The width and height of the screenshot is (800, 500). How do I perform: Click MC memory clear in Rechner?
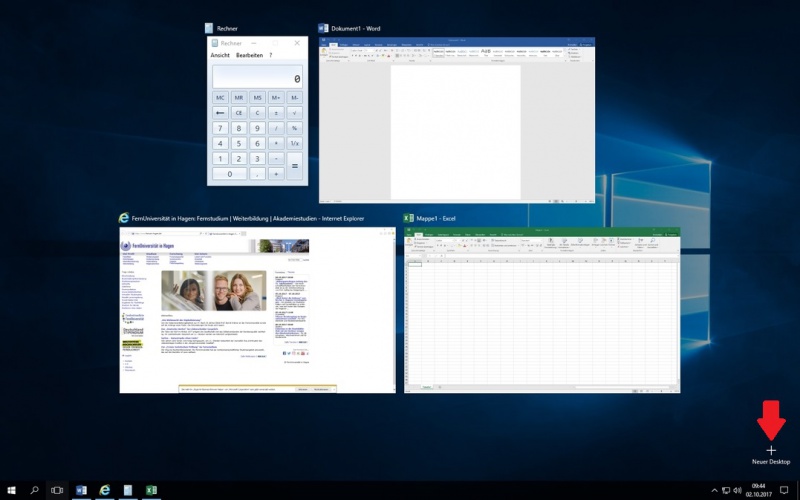pyautogui.click(x=220, y=97)
